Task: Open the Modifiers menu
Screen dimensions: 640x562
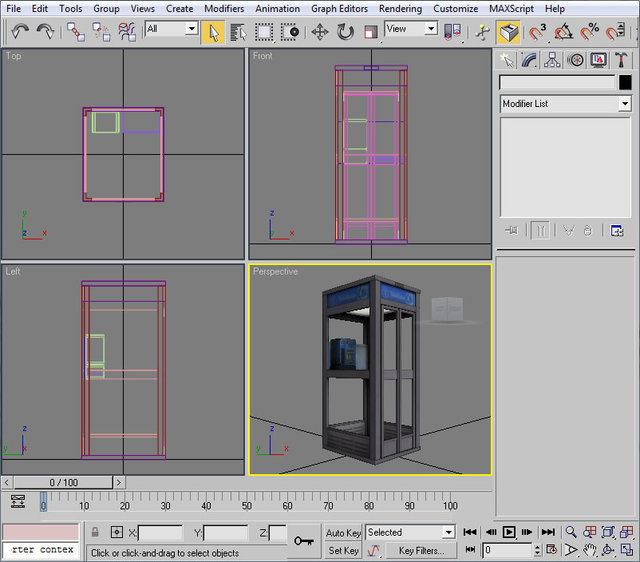Action: tap(223, 8)
